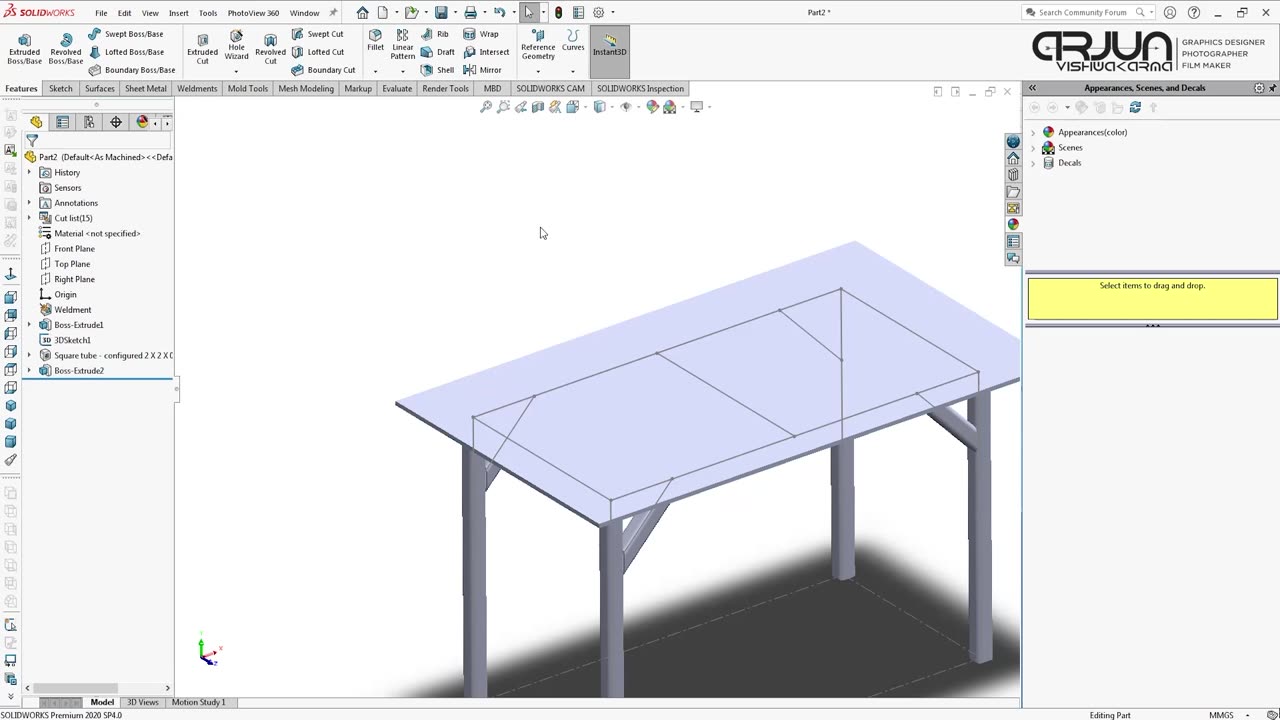Expand the Annotations tree node
The image size is (1280, 720).
click(x=29, y=203)
